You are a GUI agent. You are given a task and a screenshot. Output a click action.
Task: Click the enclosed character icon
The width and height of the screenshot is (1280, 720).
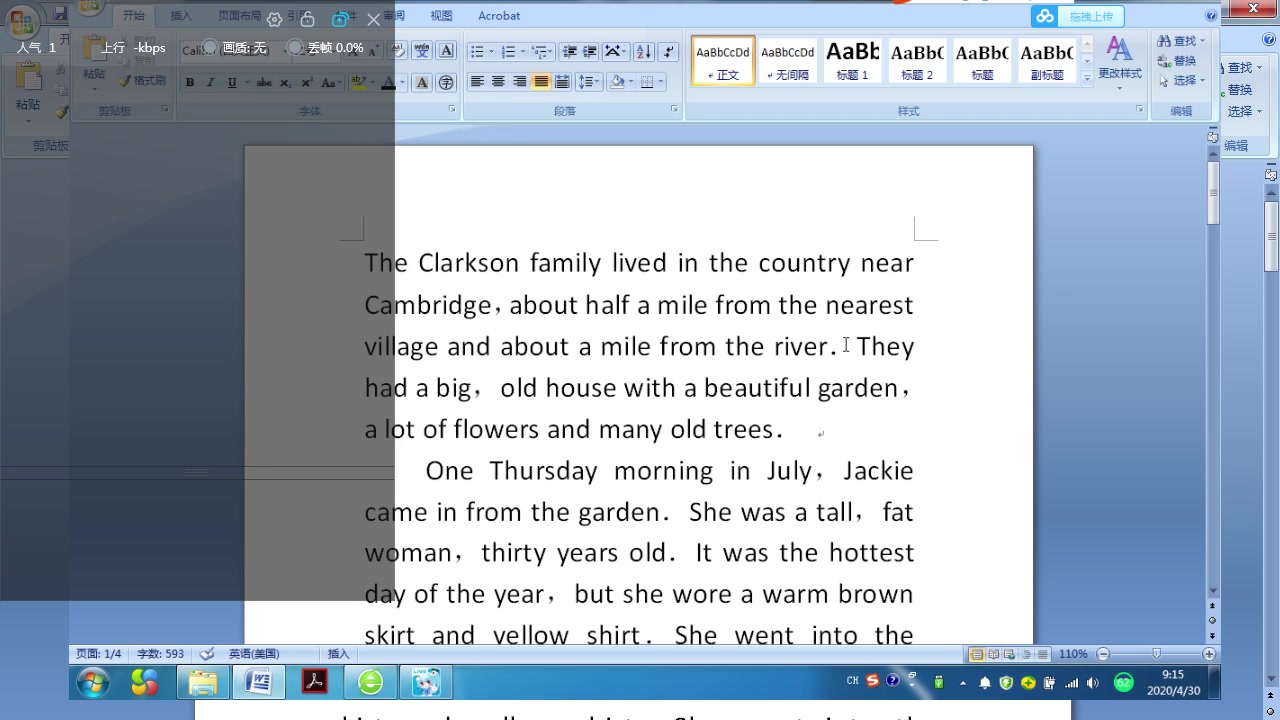pos(446,83)
